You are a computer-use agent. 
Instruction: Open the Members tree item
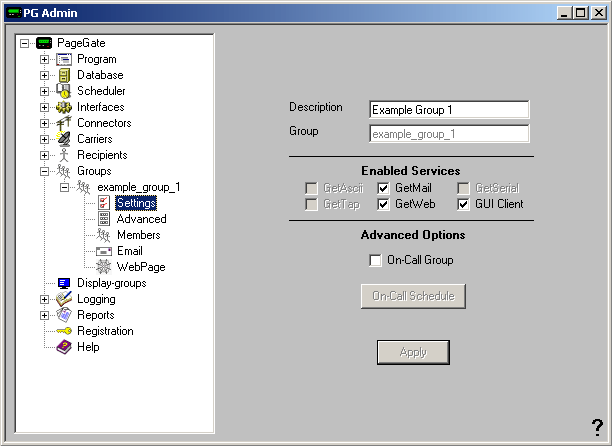click(x=139, y=235)
